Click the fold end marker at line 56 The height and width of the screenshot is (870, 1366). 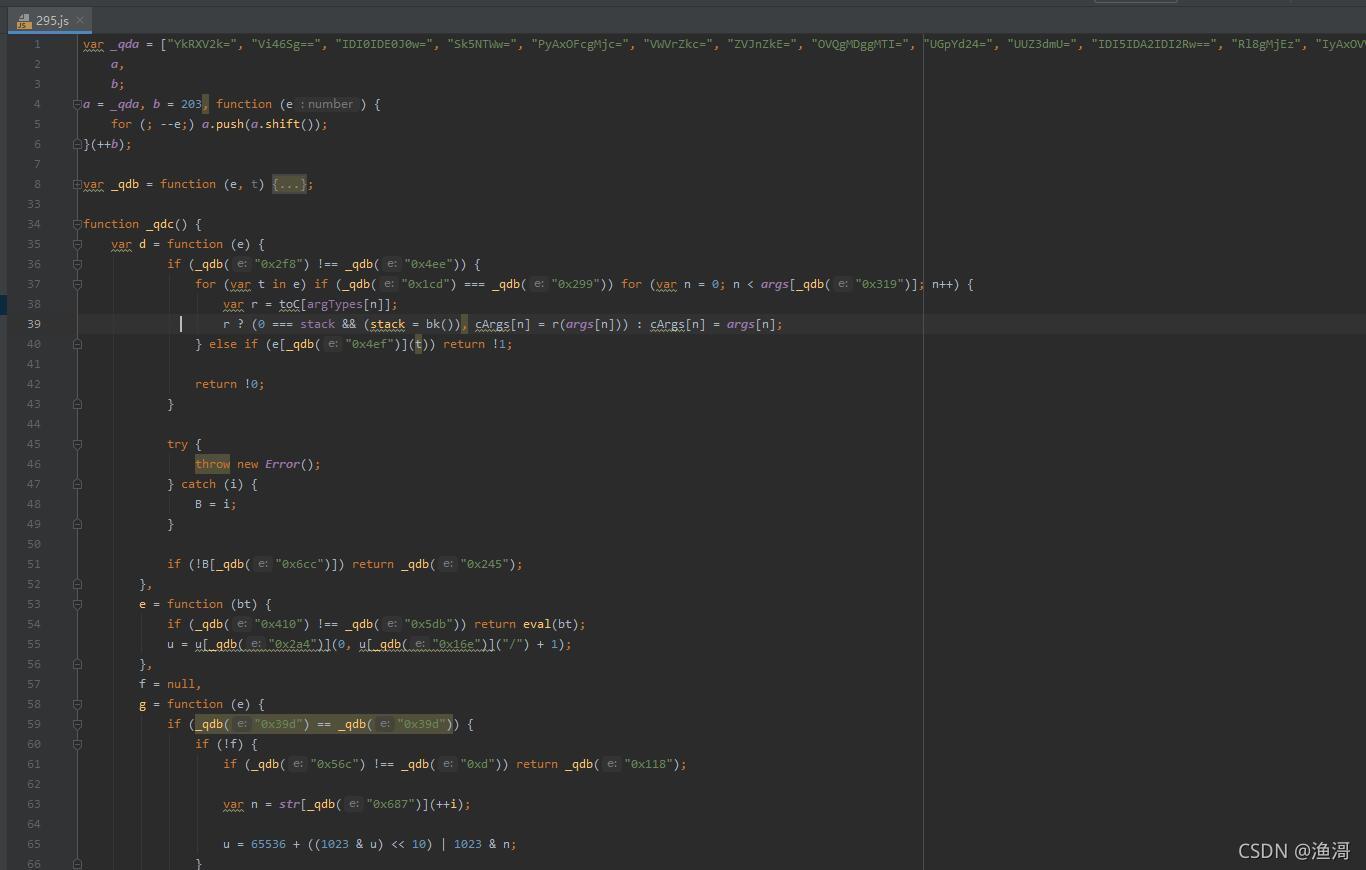coord(77,664)
